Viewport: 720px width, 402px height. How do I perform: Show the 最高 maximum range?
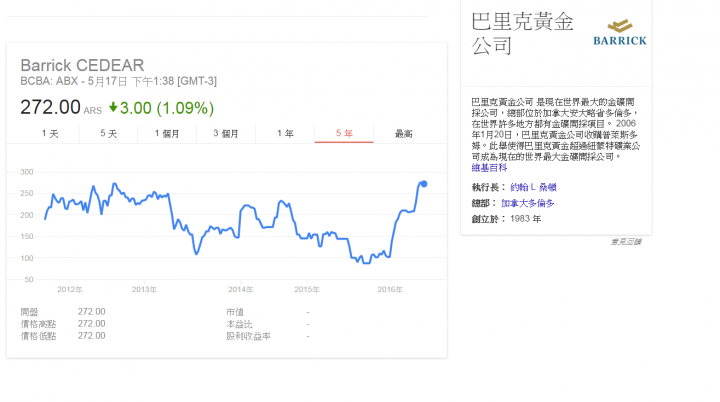(x=403, y=133)
